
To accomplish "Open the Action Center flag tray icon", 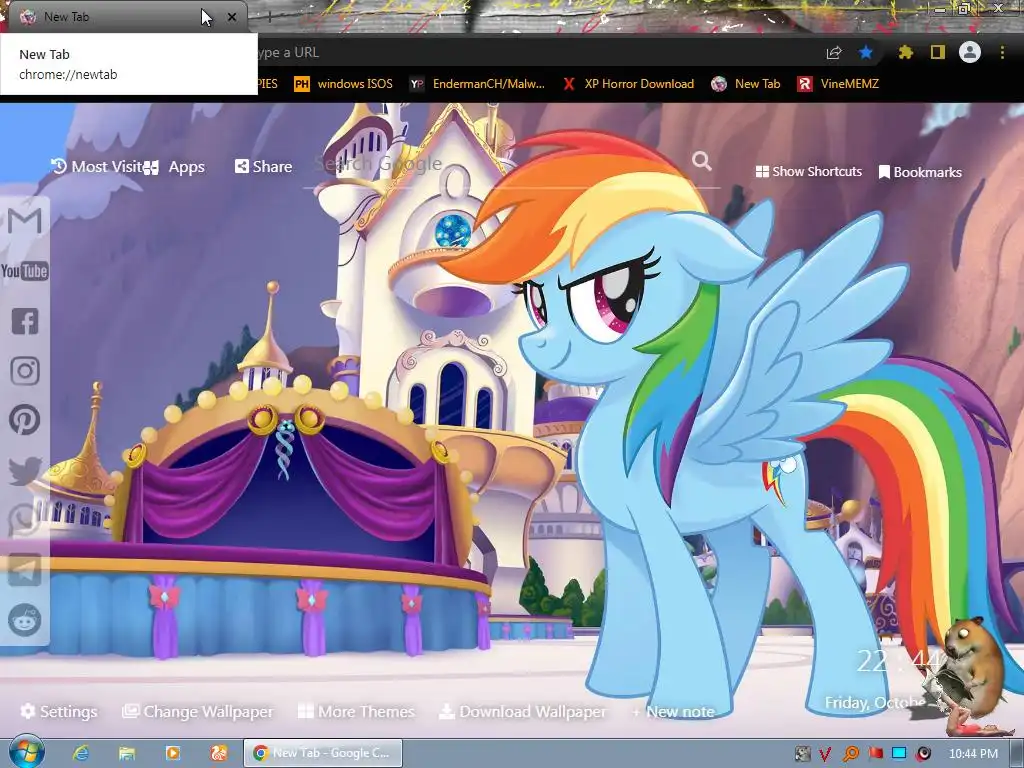I will click(x=876, y=754).
